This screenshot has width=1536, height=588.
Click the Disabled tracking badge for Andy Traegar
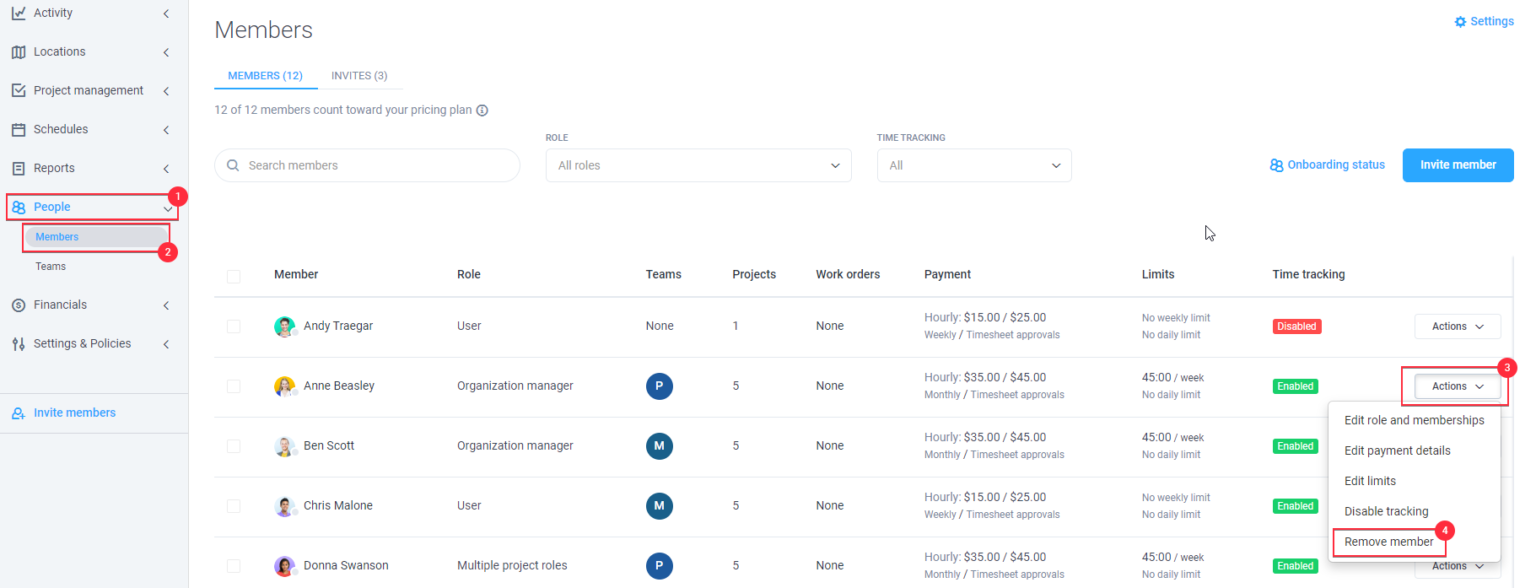1296,325
